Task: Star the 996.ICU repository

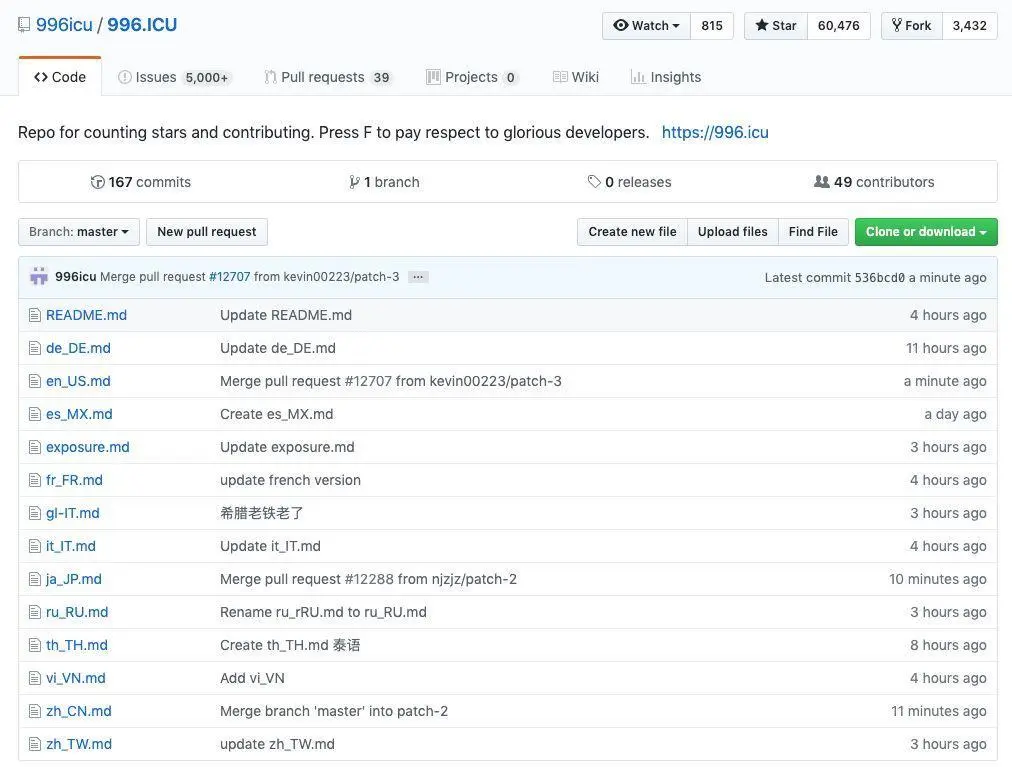Action: tap(775, 26)
